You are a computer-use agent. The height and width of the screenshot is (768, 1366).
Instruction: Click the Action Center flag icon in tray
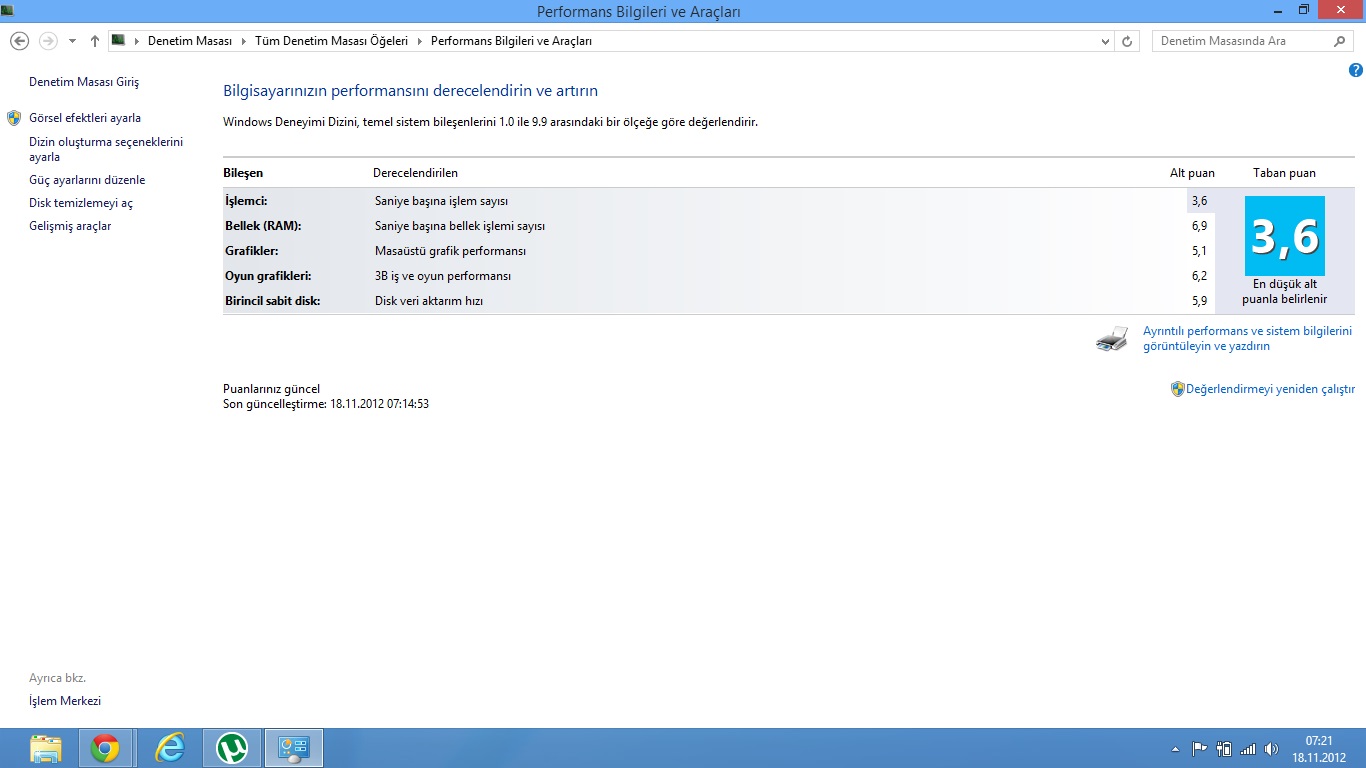(x=1200, y=748)
